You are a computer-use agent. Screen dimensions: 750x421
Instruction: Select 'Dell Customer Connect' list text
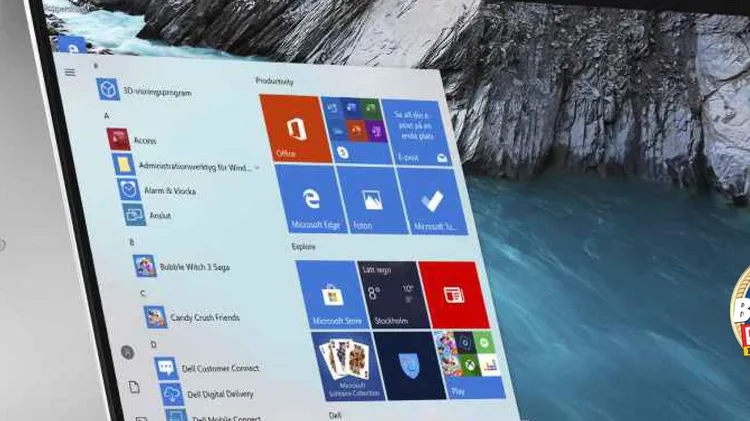click(221, 368)
